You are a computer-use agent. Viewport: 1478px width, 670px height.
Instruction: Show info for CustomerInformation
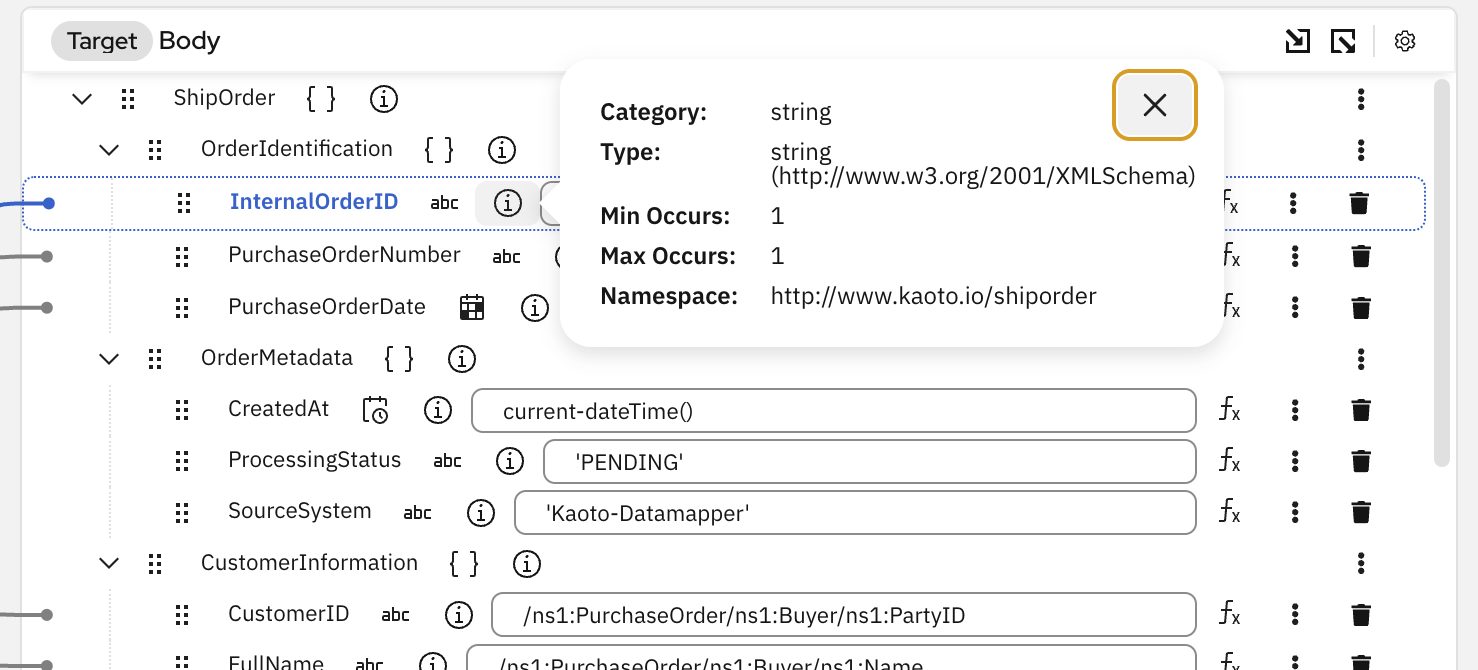527,564
